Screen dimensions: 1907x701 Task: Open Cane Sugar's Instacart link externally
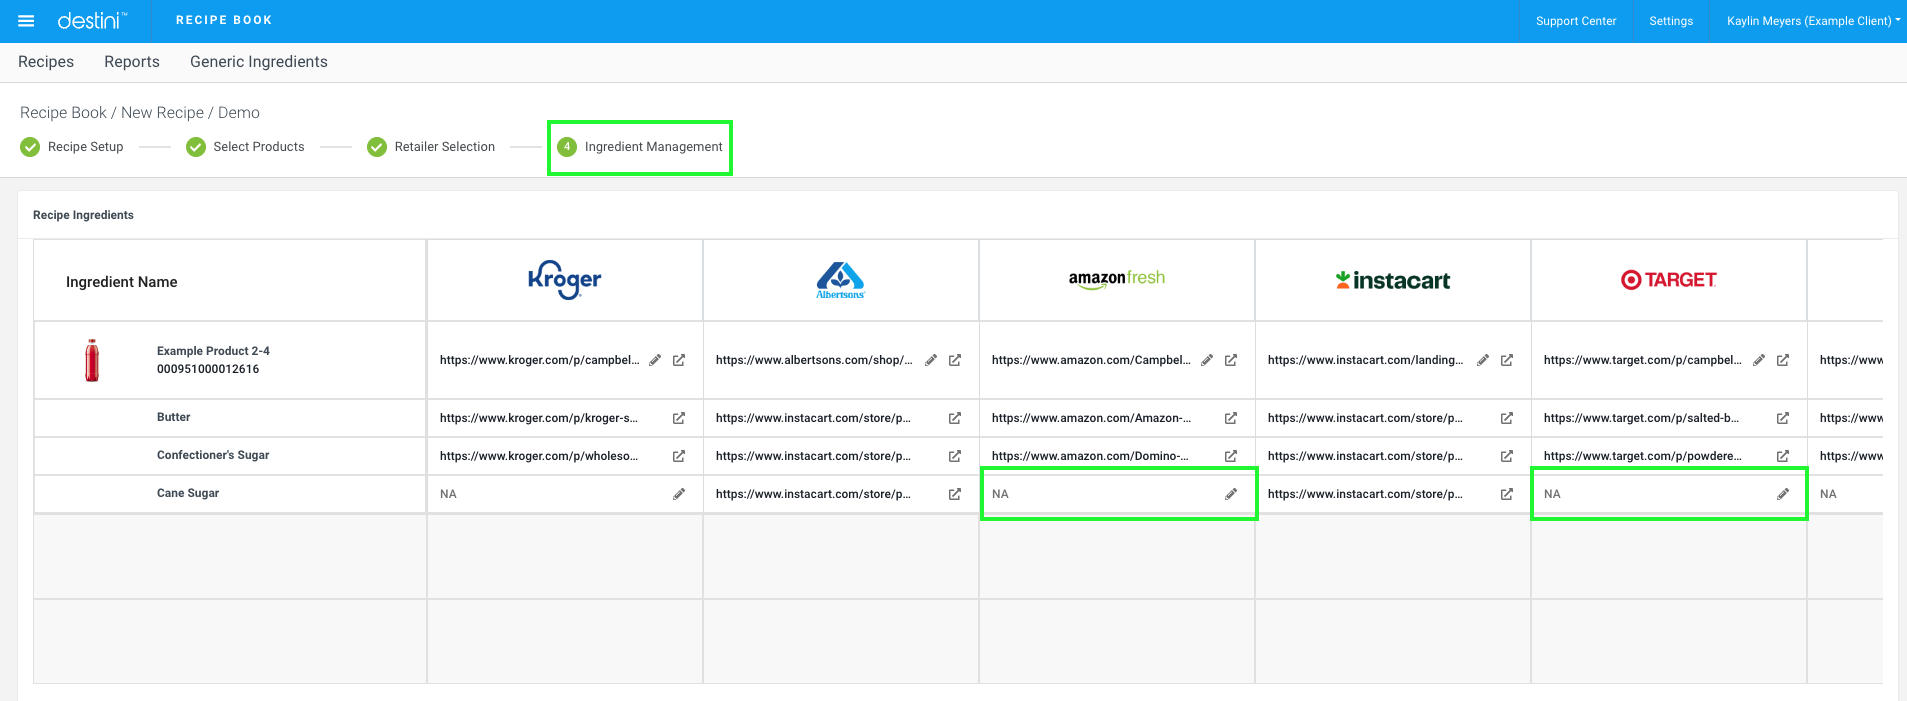[1507, 494]
